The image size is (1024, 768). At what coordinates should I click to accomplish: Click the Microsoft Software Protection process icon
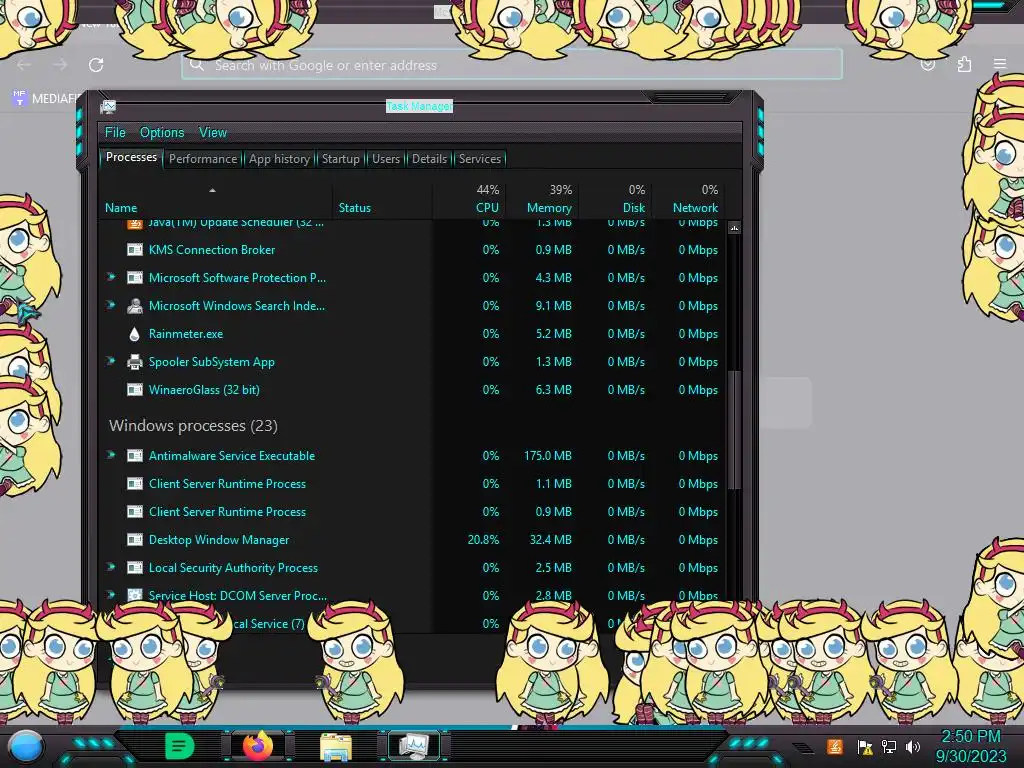[135, 278]
